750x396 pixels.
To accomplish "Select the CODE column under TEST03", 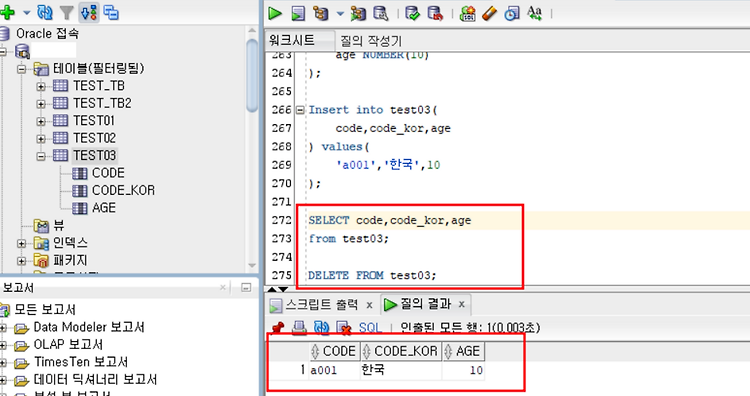I will pos(108,173).
